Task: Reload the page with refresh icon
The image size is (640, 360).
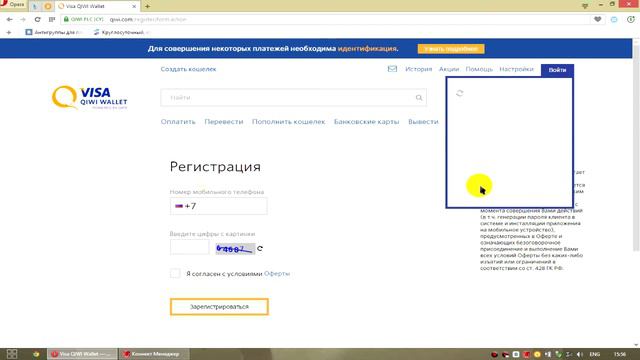Action: tap(38, 19)
